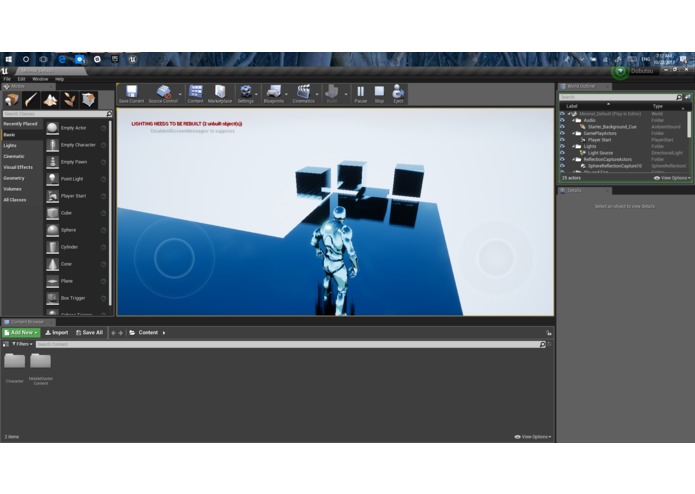Select Empty Actor in placement list
Viewport: 695px width, 494px height.
click(x=76, y=128)
